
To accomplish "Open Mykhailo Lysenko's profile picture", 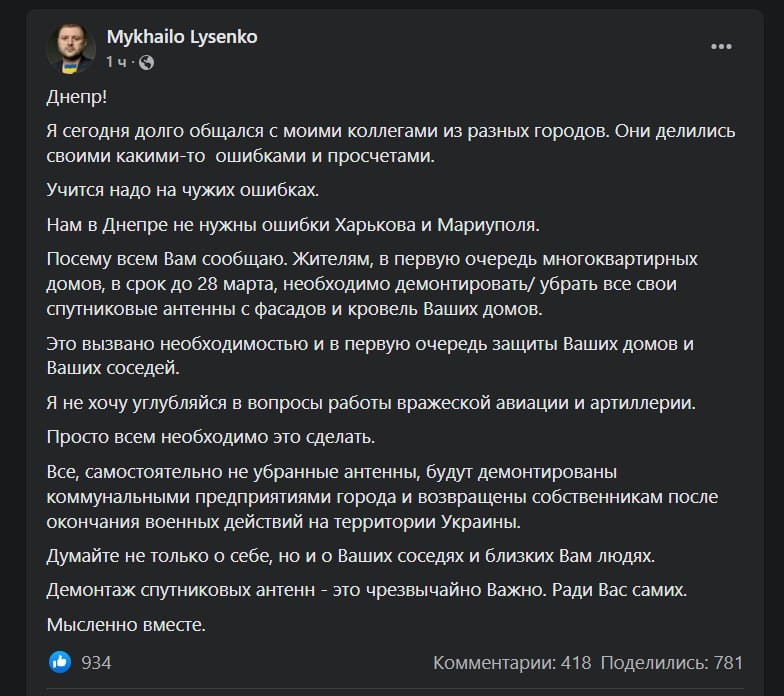I will [71, 48].
